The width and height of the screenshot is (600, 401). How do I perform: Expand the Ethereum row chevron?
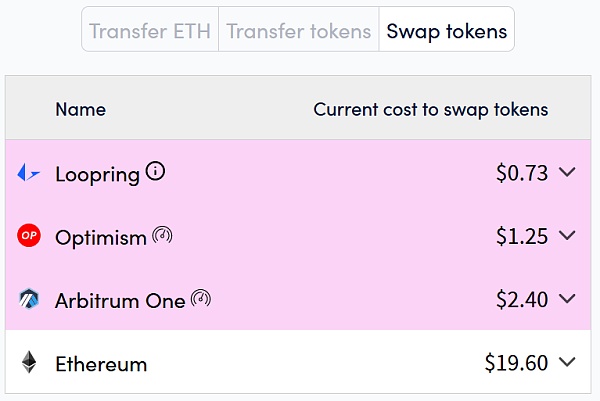pos(567,362)
